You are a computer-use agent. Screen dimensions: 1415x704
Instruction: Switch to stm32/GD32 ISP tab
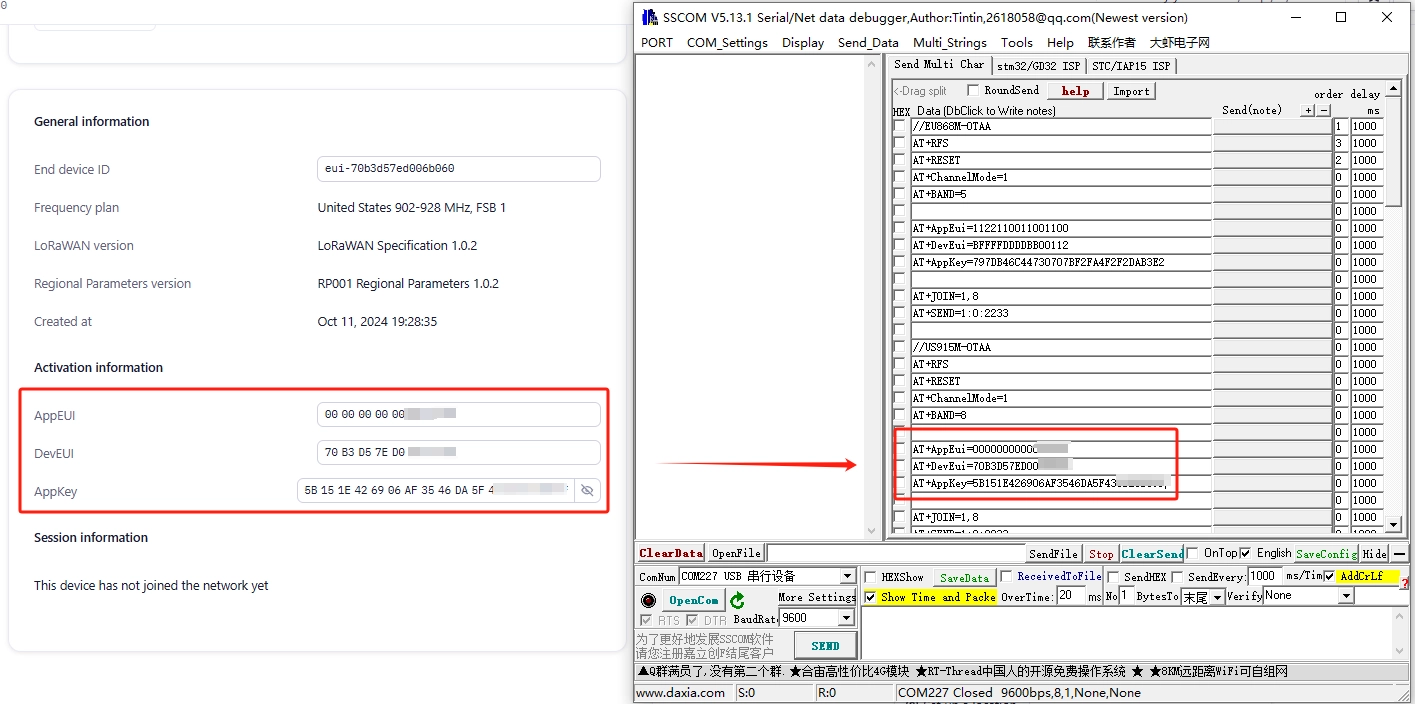[x=1038, y=66]
